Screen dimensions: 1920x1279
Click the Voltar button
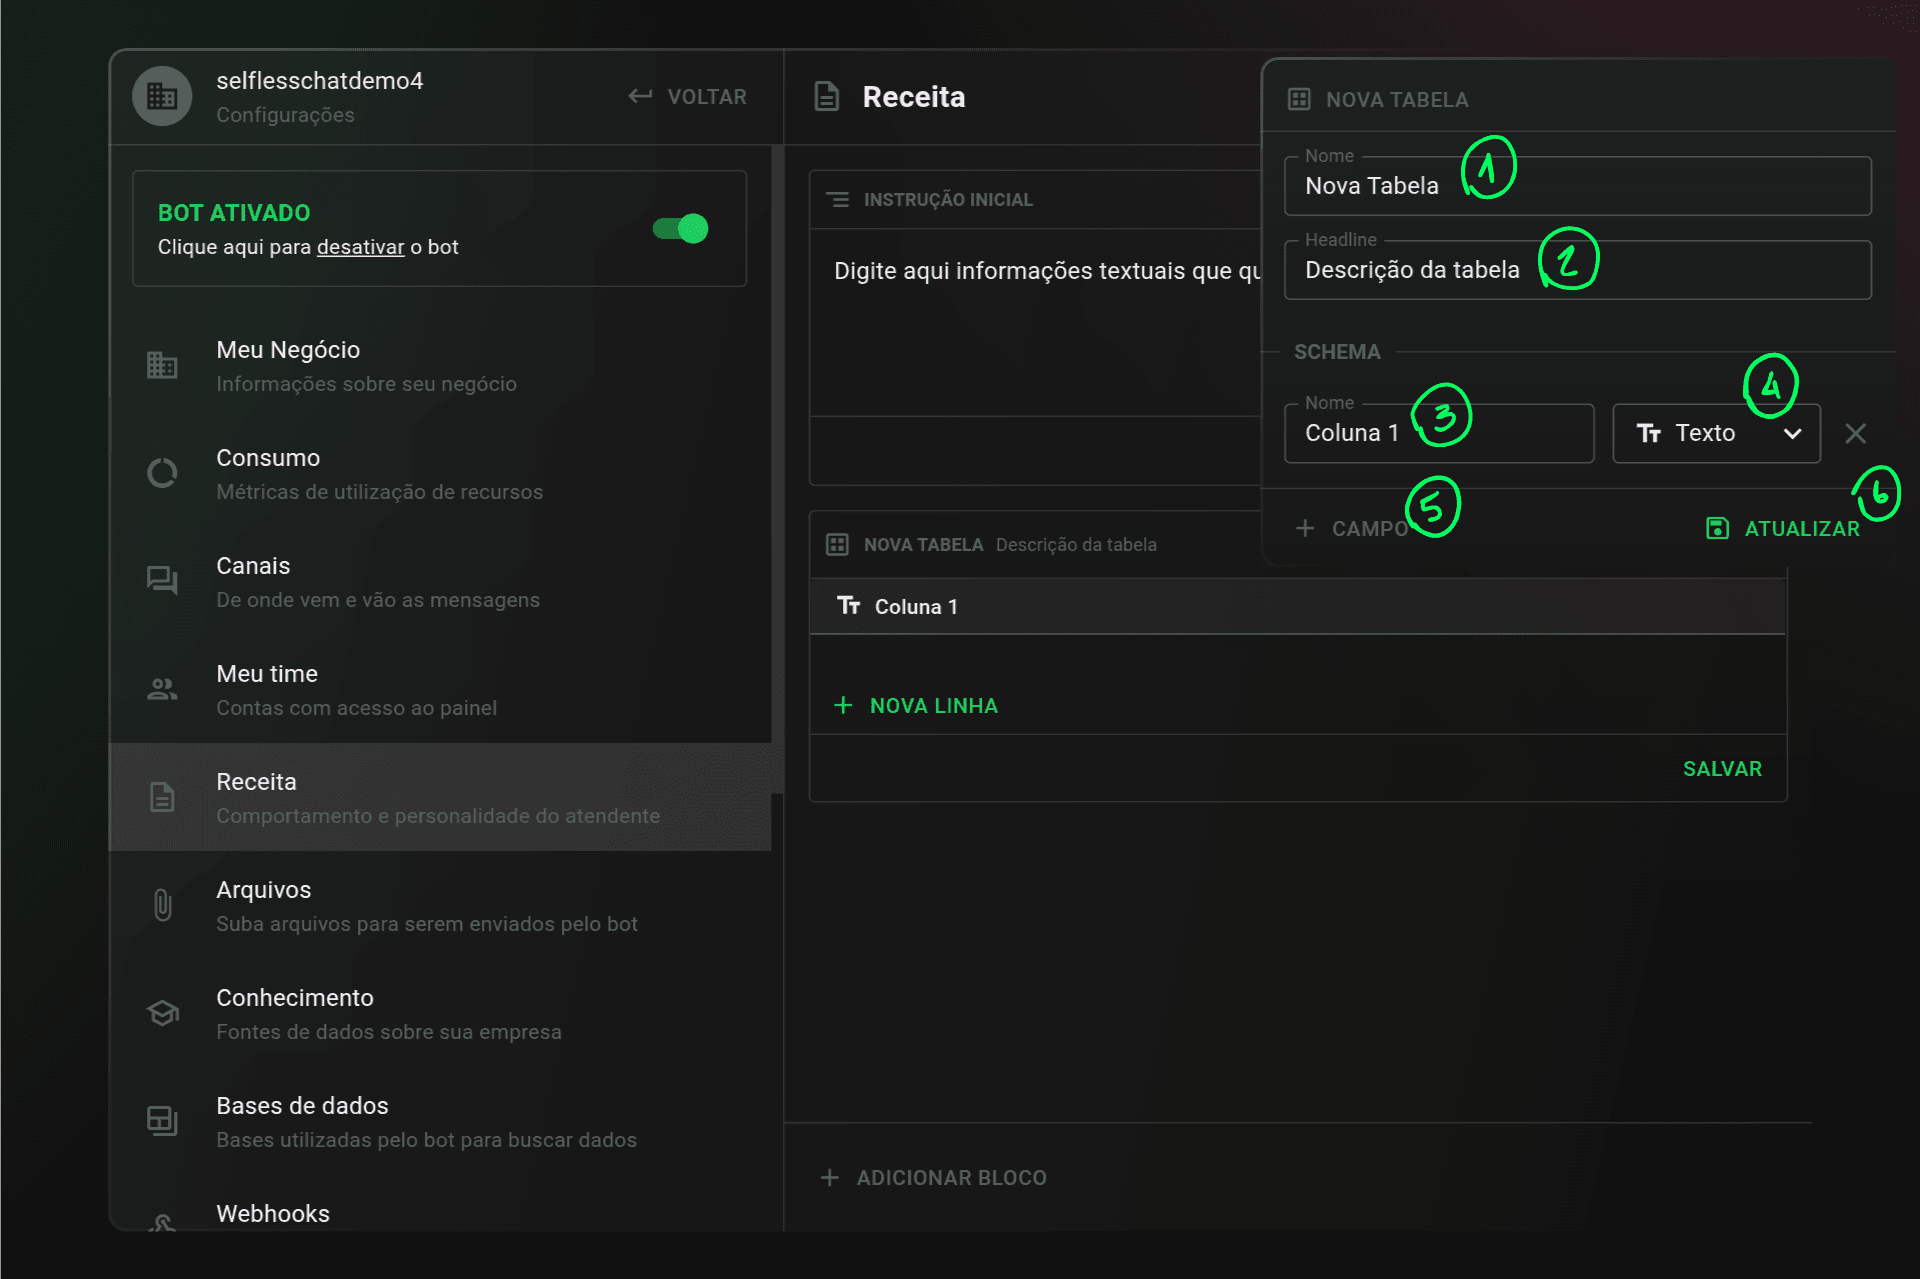point(687,97)
